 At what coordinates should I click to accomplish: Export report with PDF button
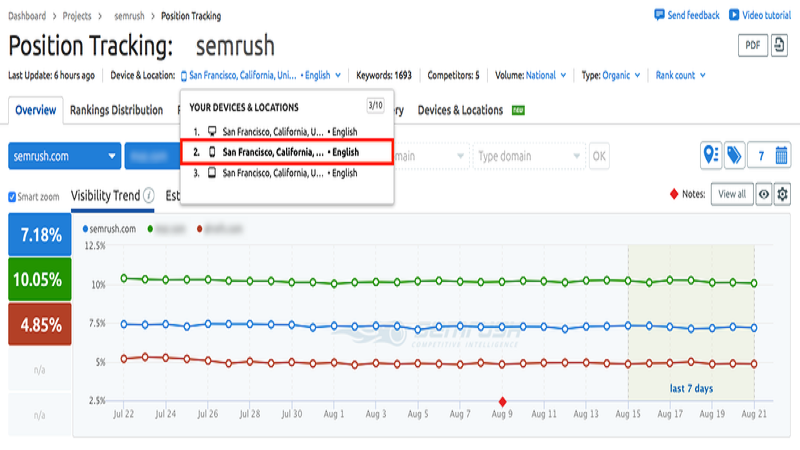pos(753,45)
